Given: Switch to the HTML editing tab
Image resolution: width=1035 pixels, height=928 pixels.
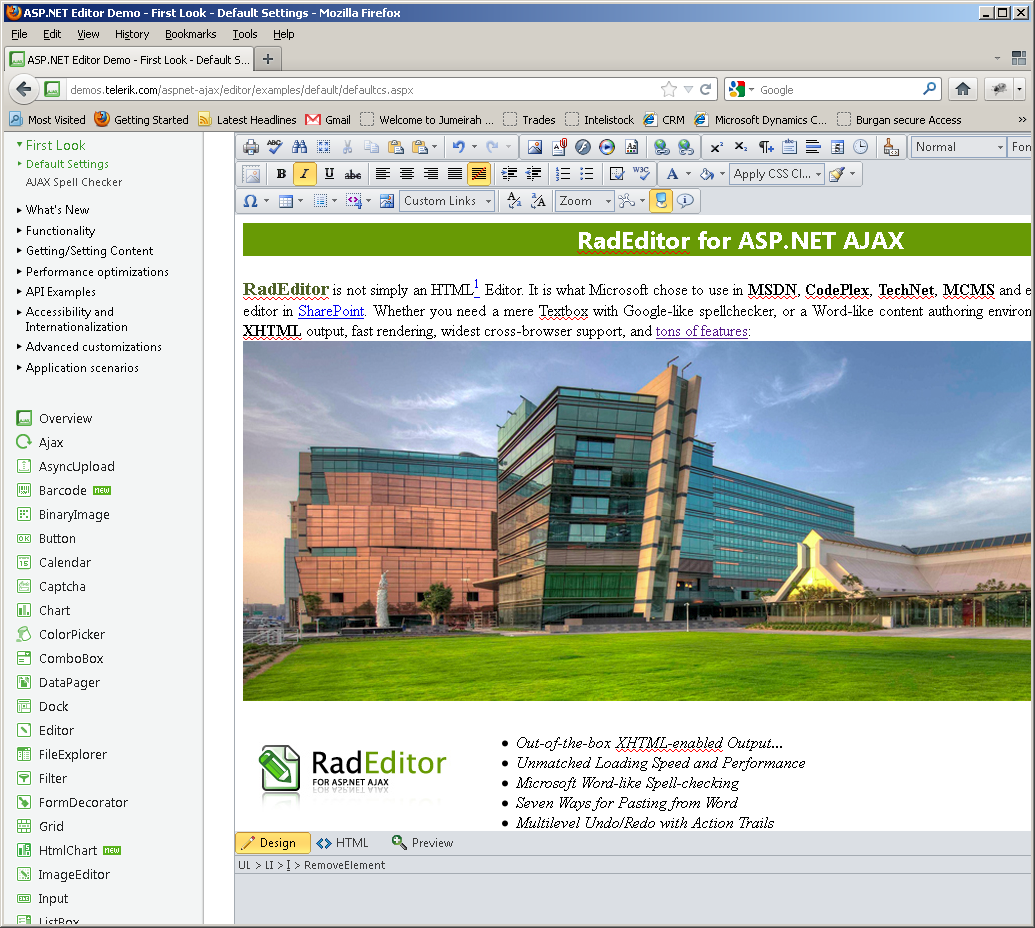Looking at the screenshot, I should (x=343, y=843).
